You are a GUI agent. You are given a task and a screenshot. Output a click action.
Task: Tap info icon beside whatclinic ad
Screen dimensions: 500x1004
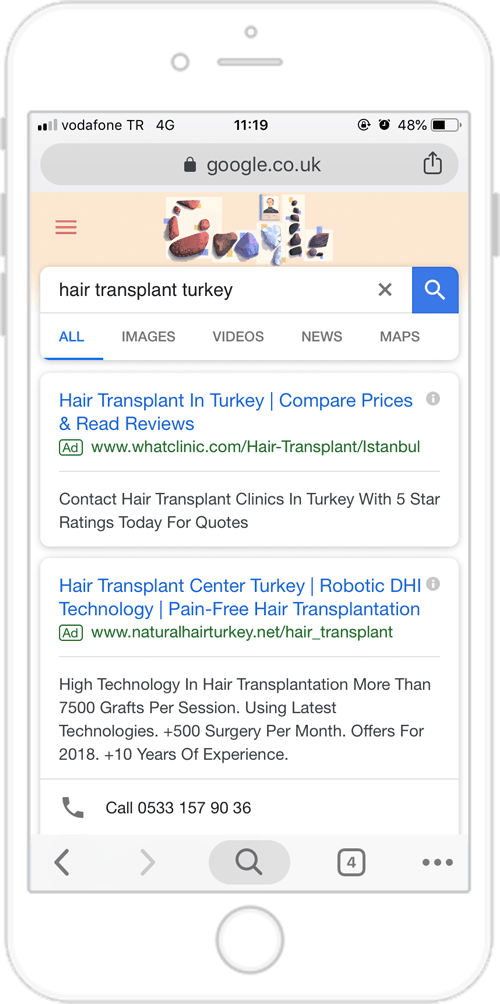[433, 399]
